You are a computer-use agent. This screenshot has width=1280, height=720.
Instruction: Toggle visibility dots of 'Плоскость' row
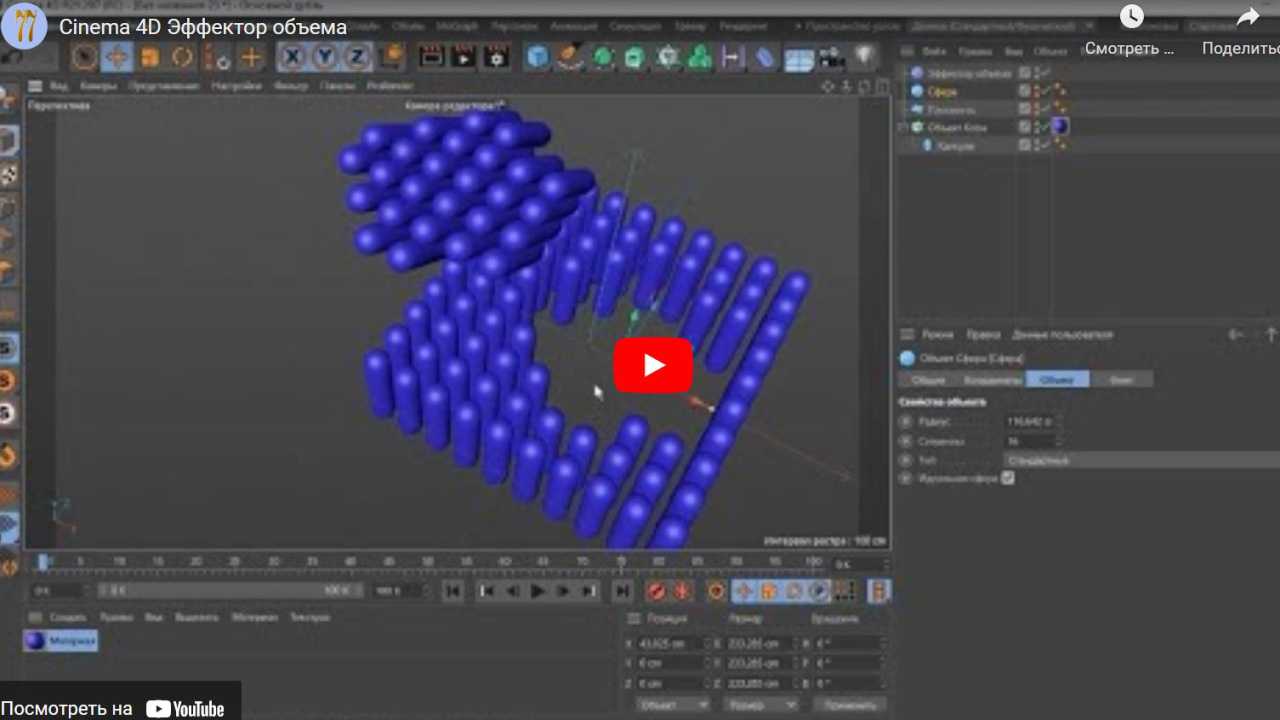coord(1036,109)
